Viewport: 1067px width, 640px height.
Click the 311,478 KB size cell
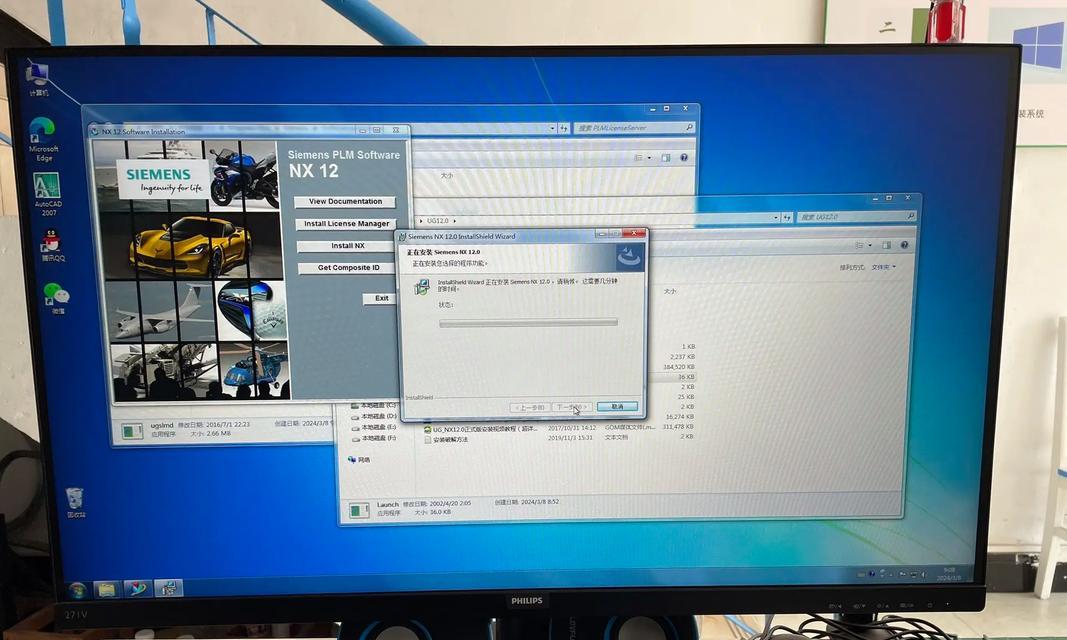[678, 427]
